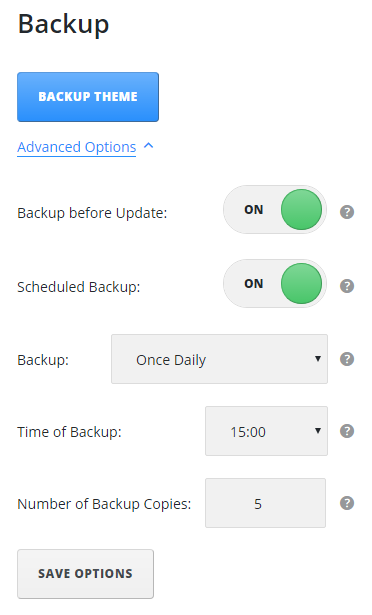Toggle the Backup before Update switch
The height and width of the screenshot is (615, 372).
coord(275,209)
